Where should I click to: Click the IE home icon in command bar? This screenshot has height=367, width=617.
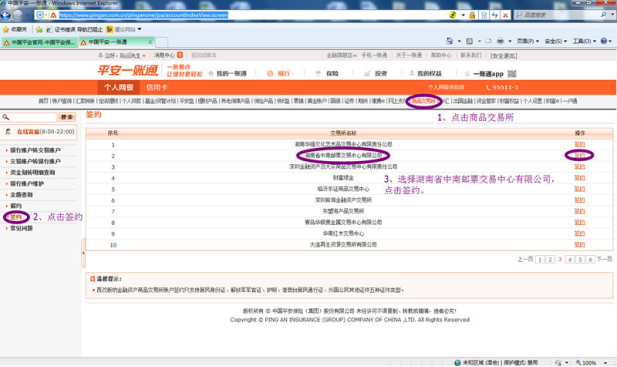[449, 41]
